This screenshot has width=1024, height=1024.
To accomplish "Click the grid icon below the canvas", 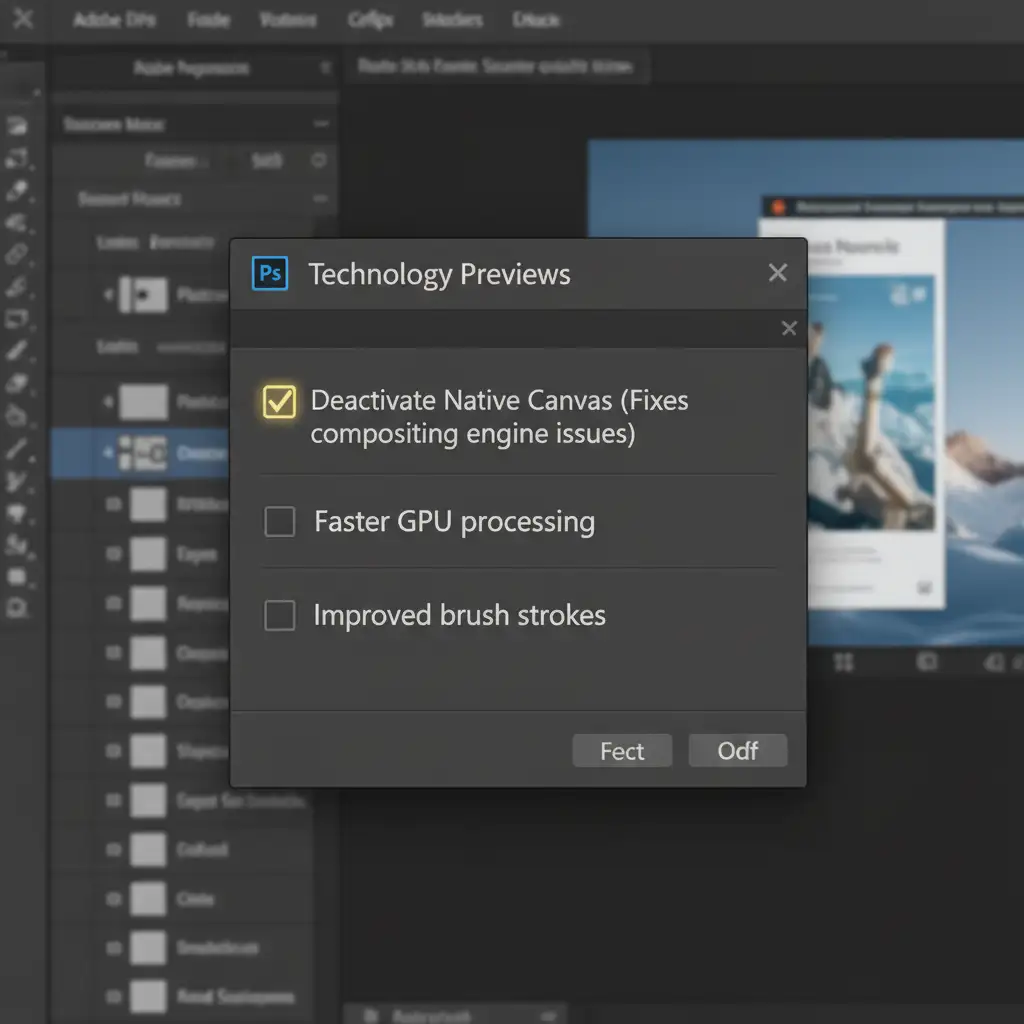I will [x=843, y=662].
